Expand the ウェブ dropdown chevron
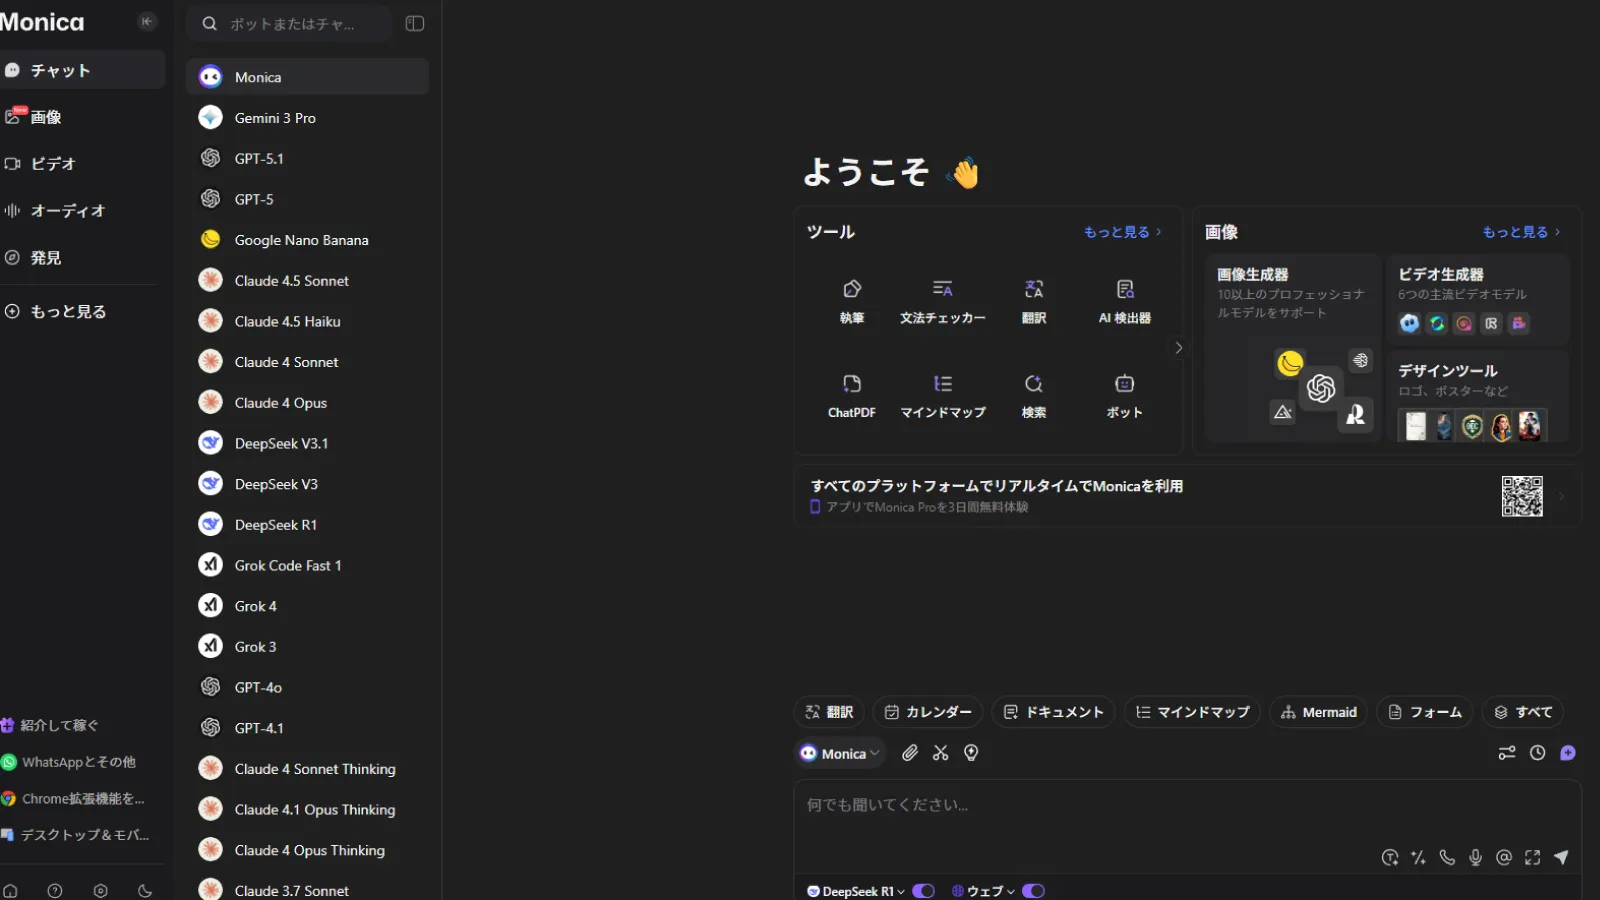 pos(1010,891)
